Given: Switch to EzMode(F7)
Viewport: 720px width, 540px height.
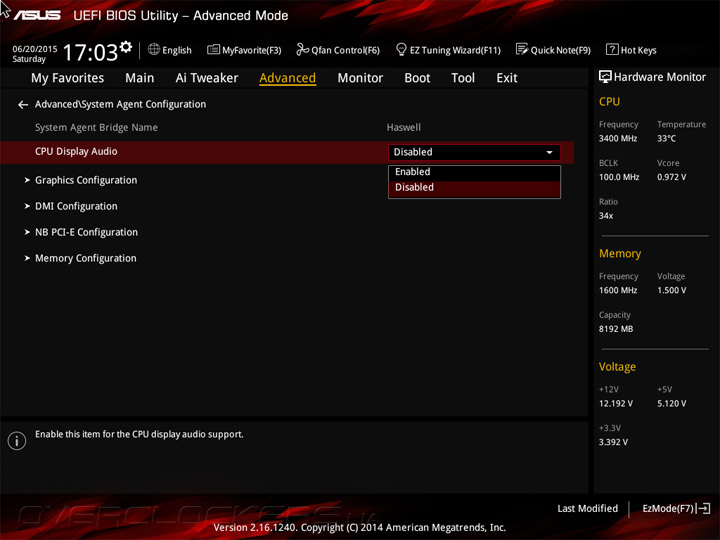Looking at the screenshot, I should (668, 508).
